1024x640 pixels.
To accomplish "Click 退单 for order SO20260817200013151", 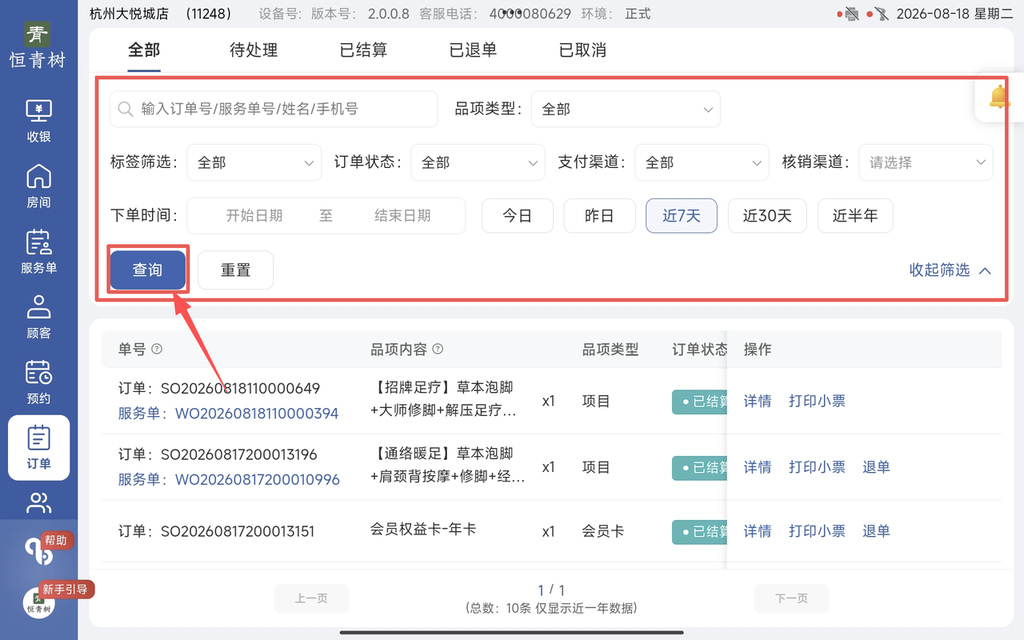I will point(876,531).
